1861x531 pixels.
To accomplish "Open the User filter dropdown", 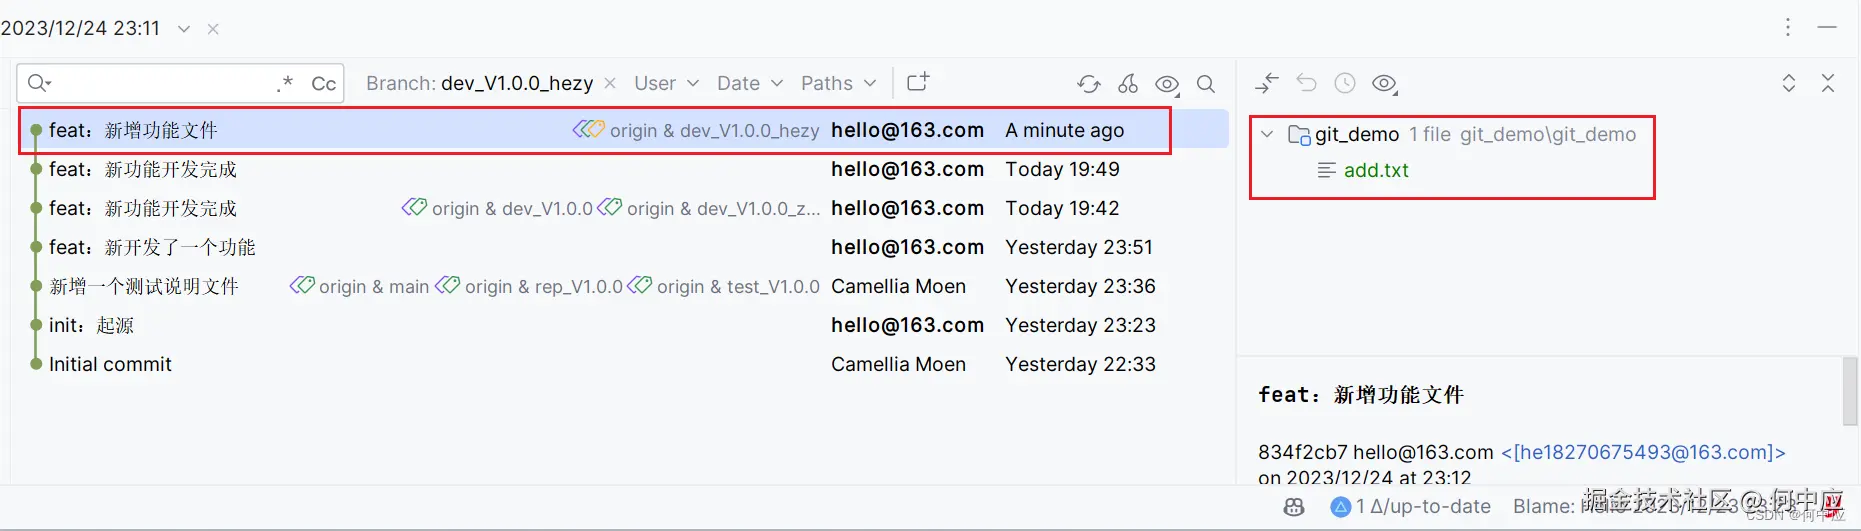I will tap(666, 83).
